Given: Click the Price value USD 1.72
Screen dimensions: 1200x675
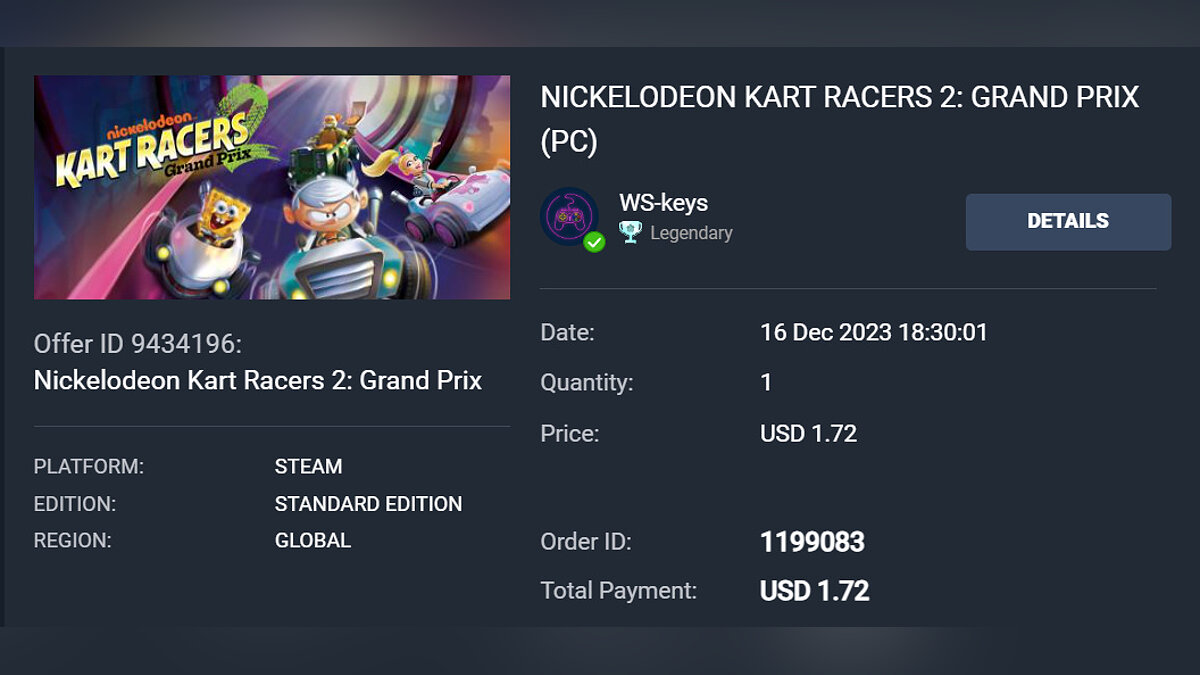Looking at the screenshot, I should 808,434.
